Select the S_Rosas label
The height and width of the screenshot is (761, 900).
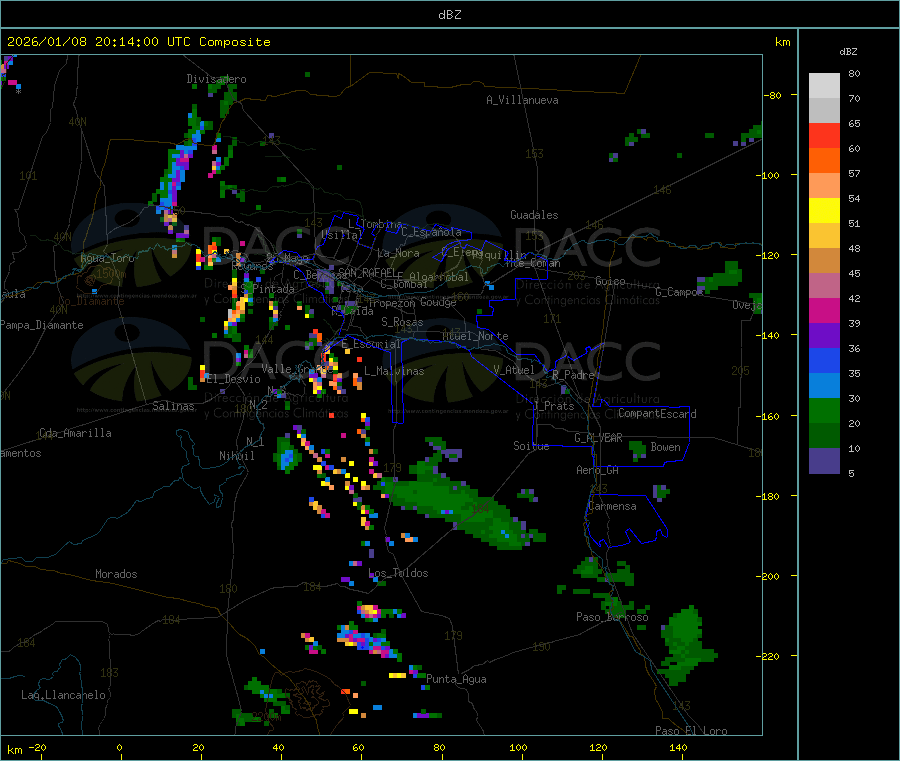click(x=402, y=322)
